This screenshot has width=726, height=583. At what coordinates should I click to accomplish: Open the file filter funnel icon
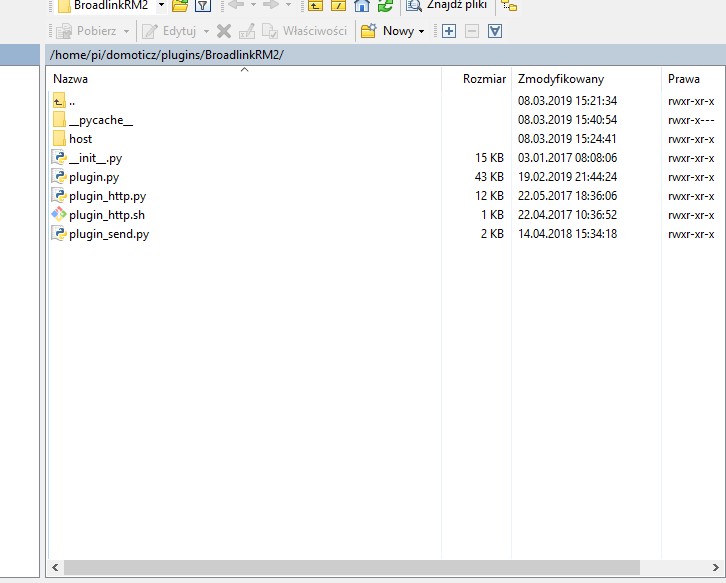coord(203,6)
